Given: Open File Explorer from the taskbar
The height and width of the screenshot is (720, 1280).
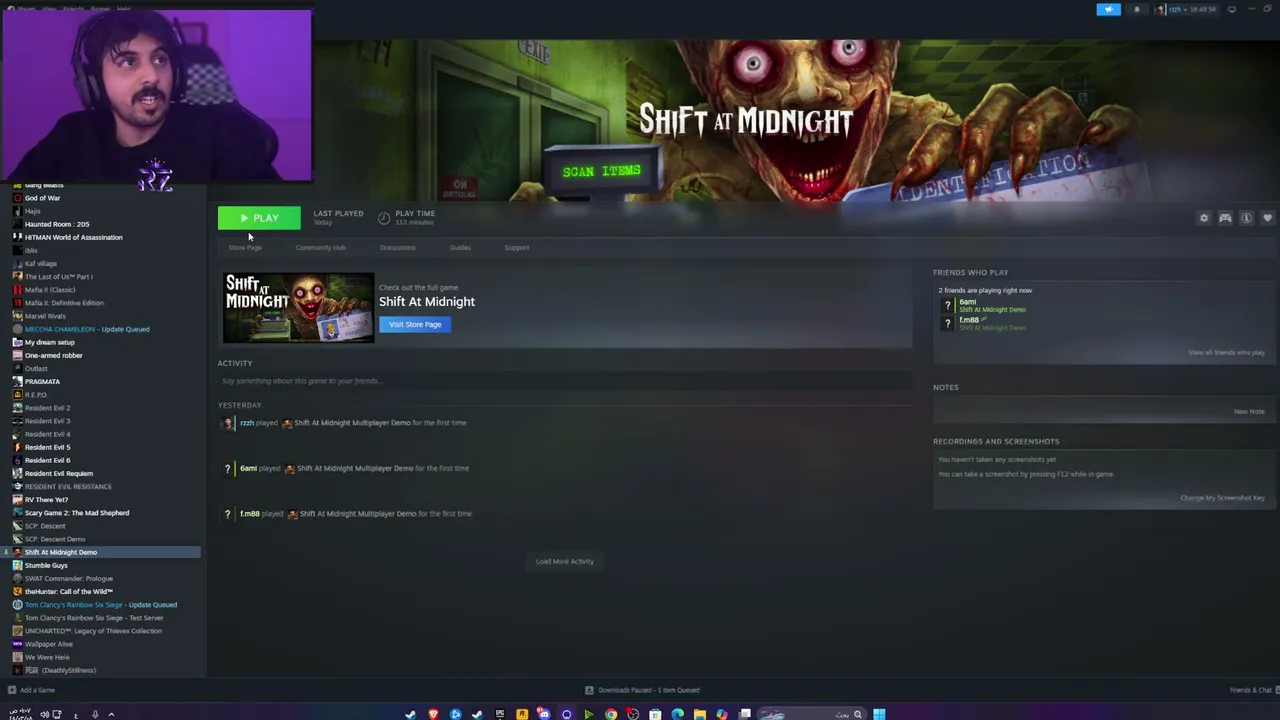Looking at the screenshot, I should (x=700, y=714).
